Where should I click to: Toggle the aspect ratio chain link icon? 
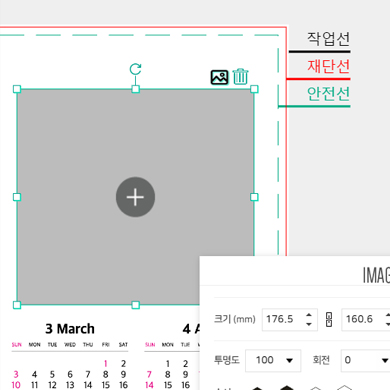click(329, 319)
